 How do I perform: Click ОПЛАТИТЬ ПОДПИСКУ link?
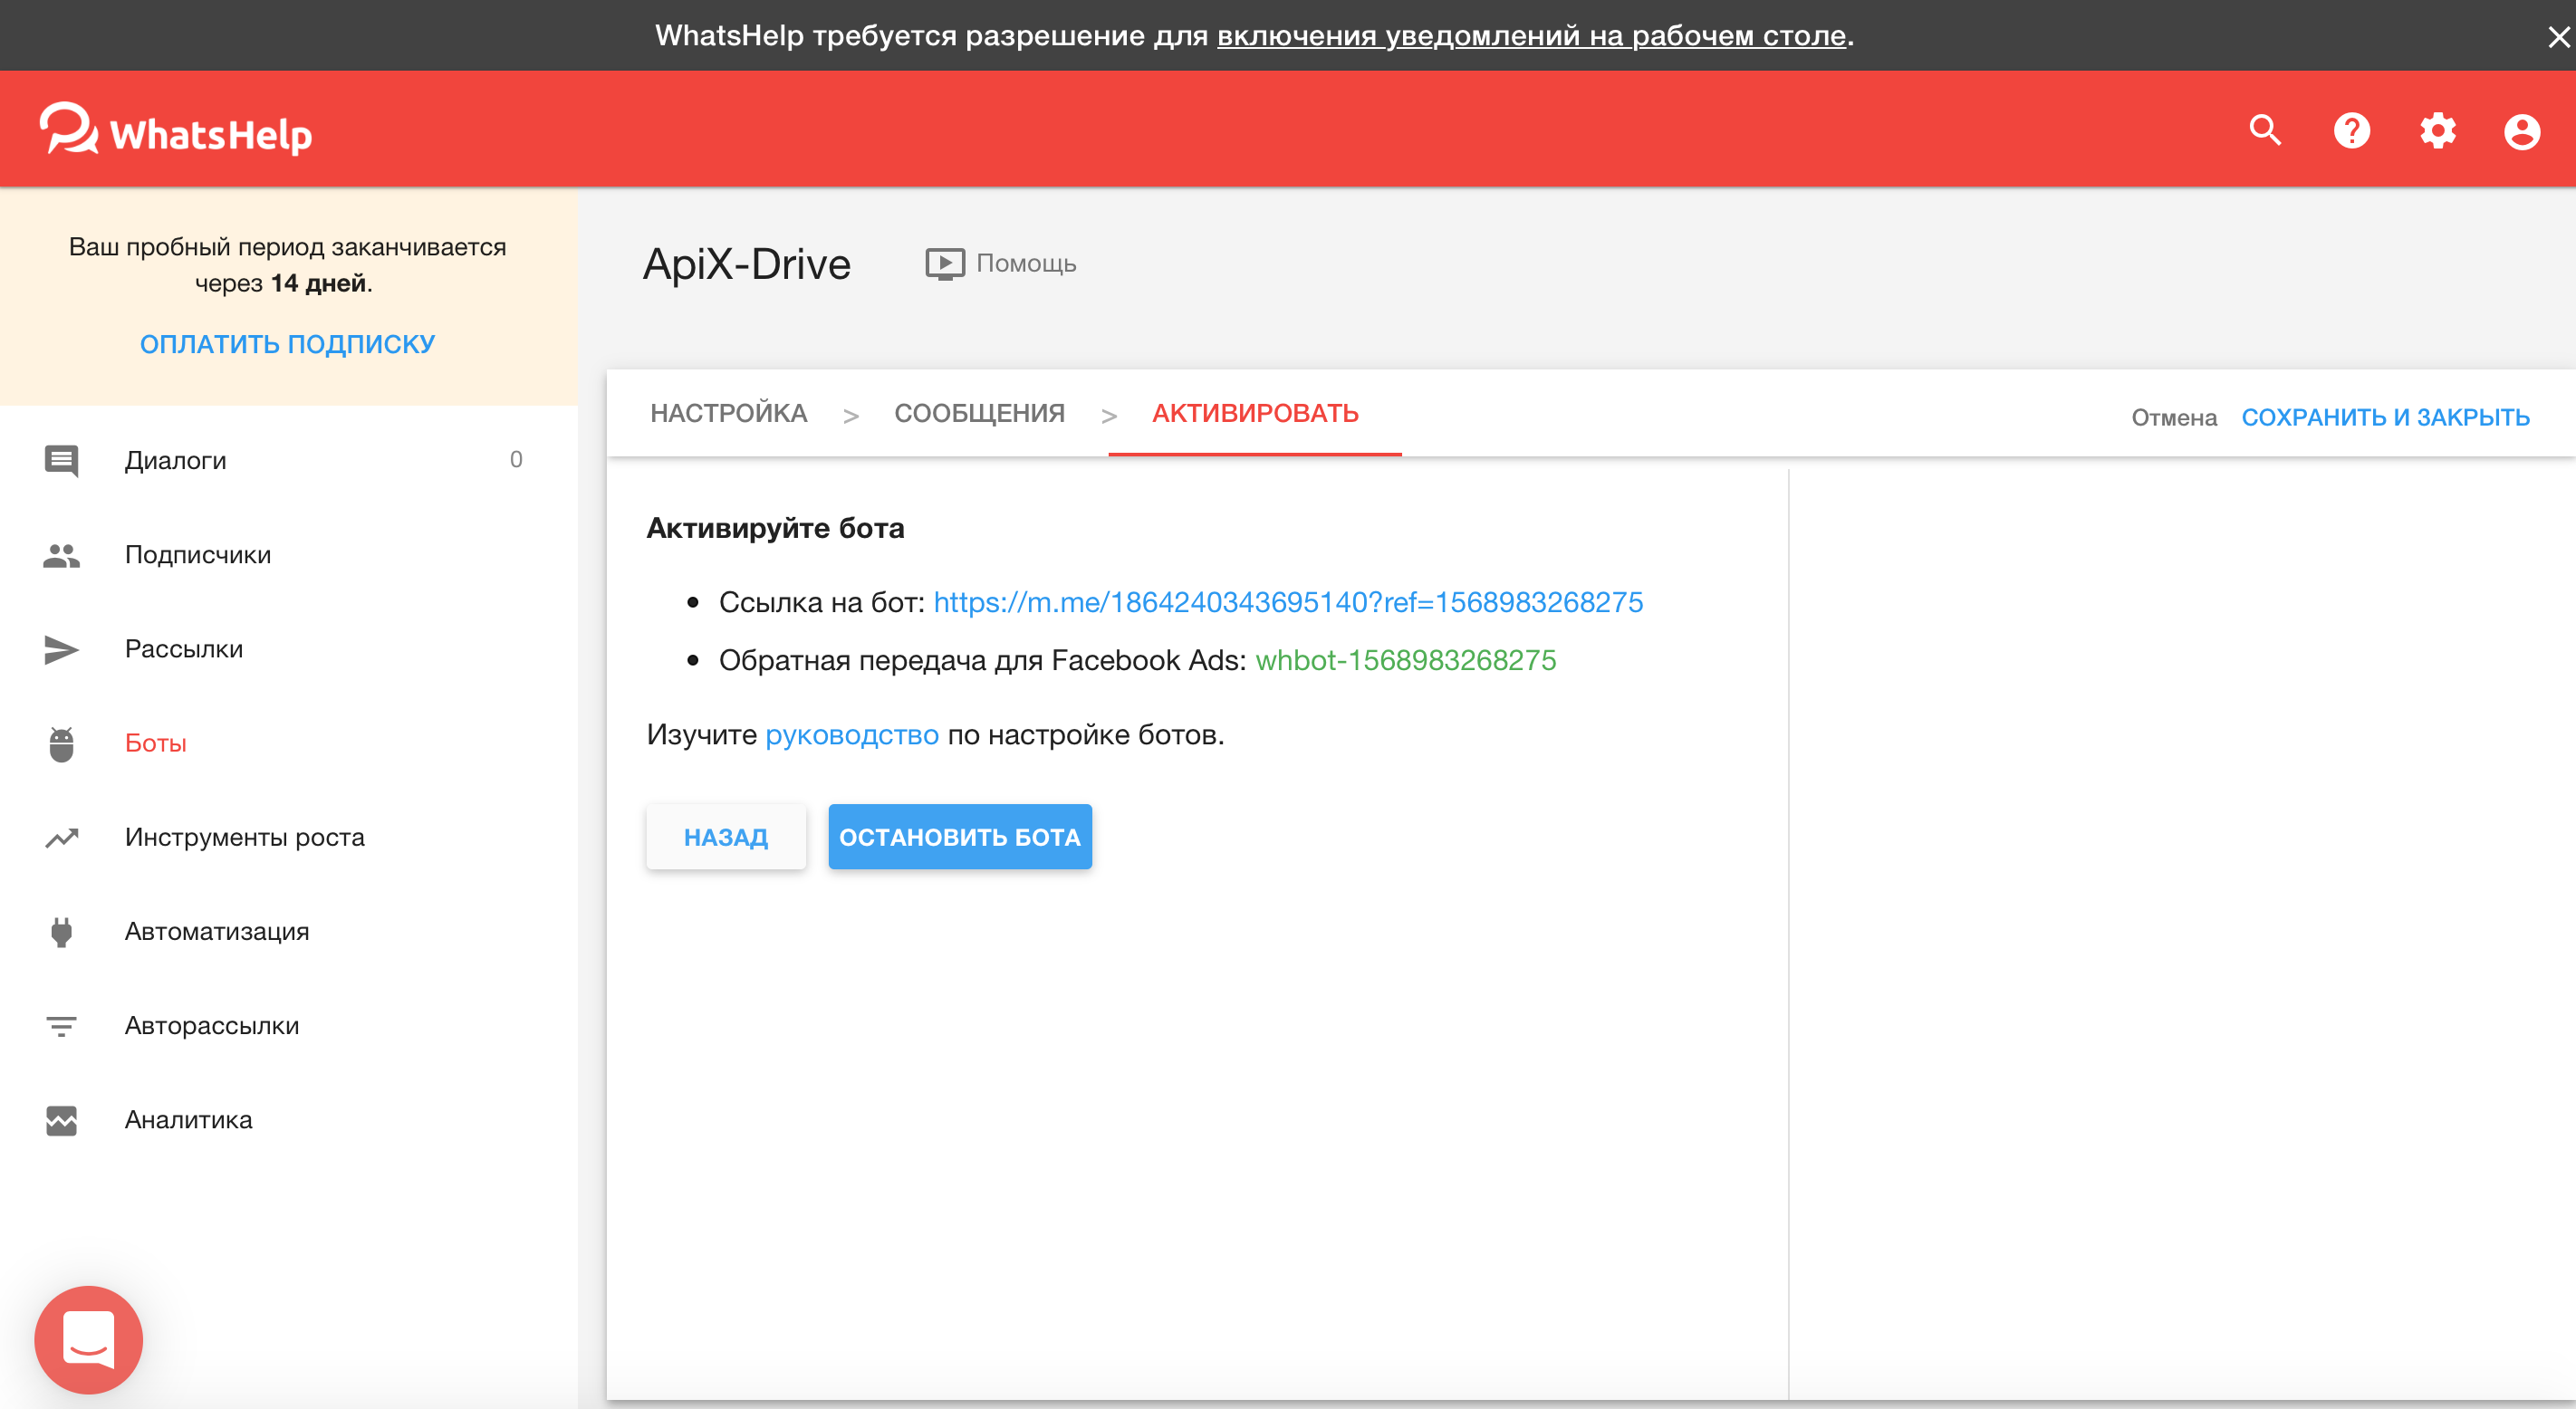pos(287,344)
